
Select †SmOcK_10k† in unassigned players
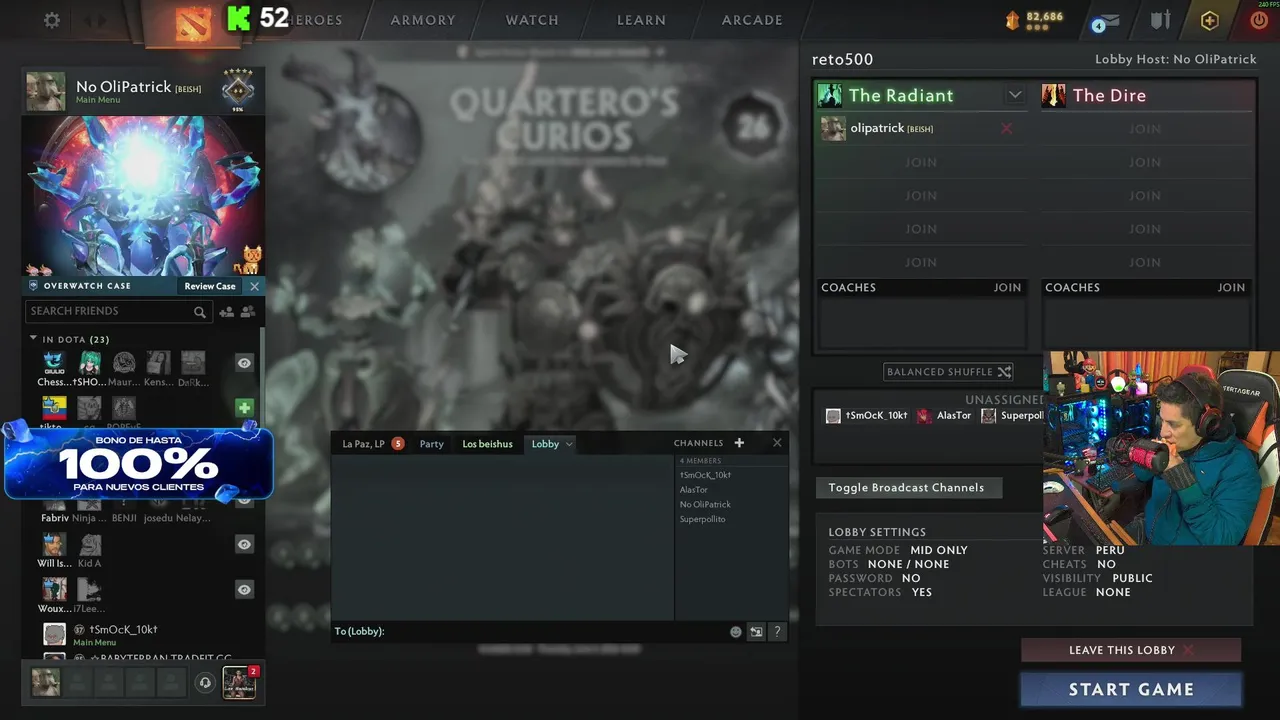tap(868, 416)
